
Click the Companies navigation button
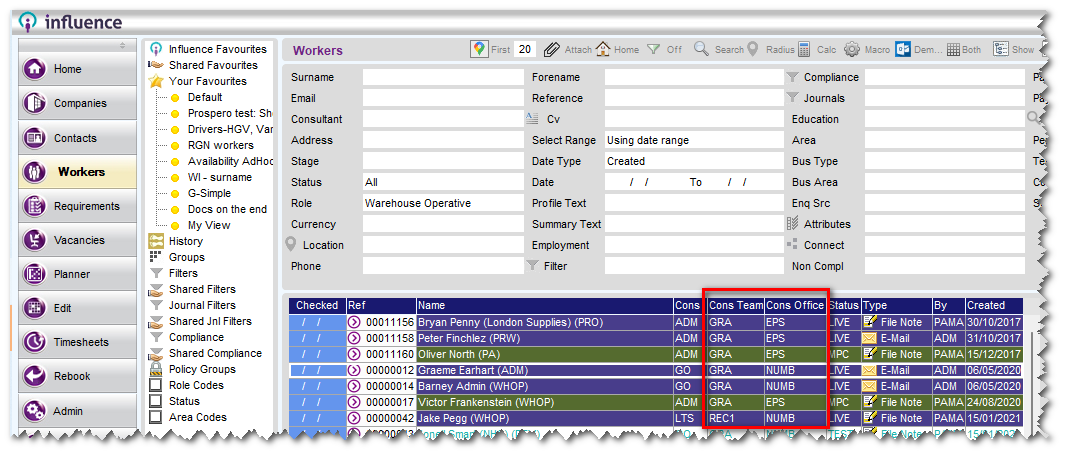[78, 104]
